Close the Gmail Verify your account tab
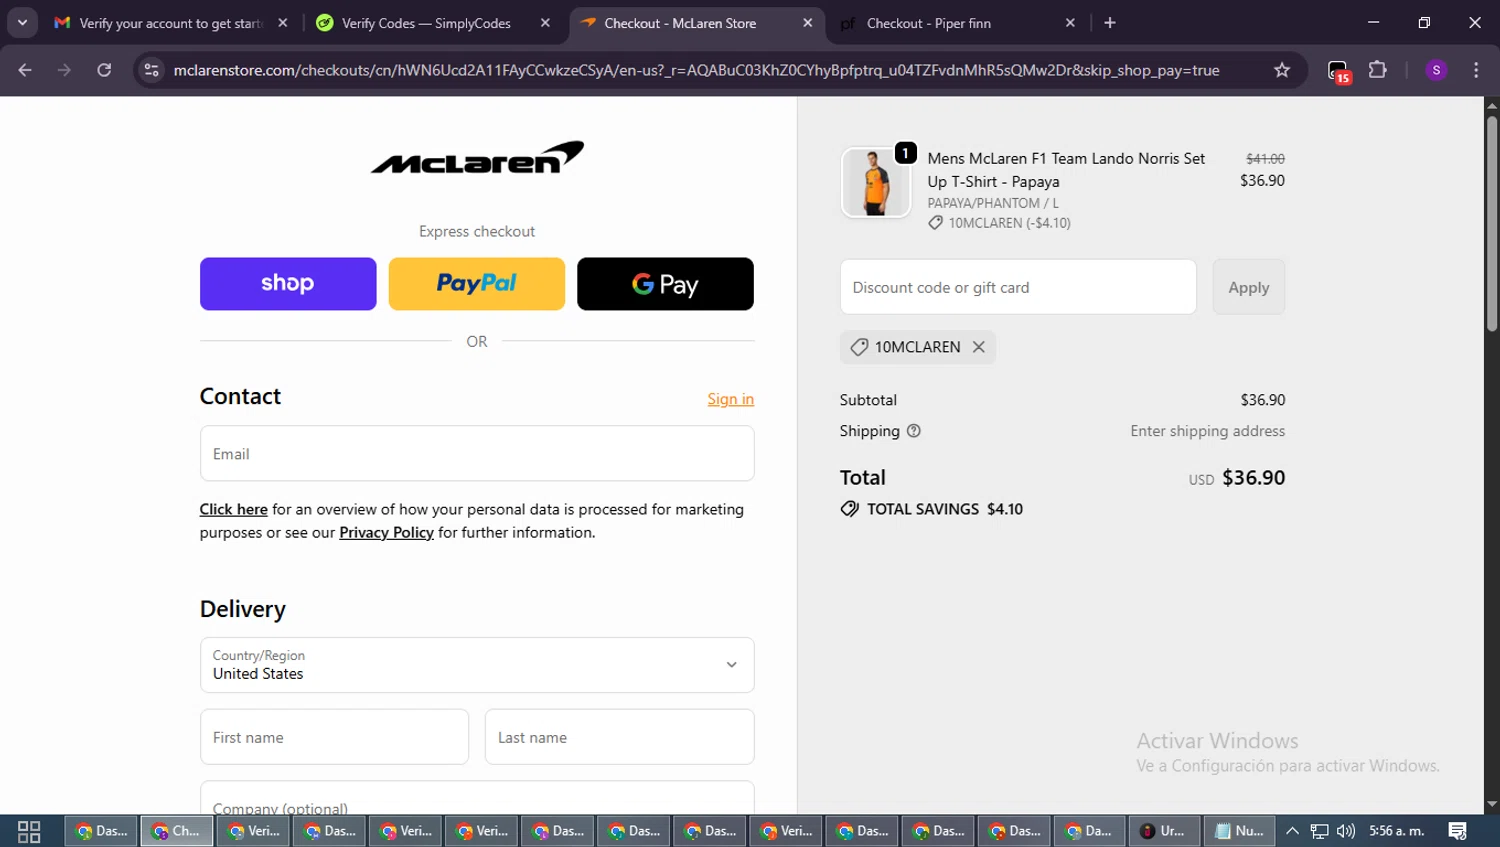 pyautogui.click(x=283, y=23)
